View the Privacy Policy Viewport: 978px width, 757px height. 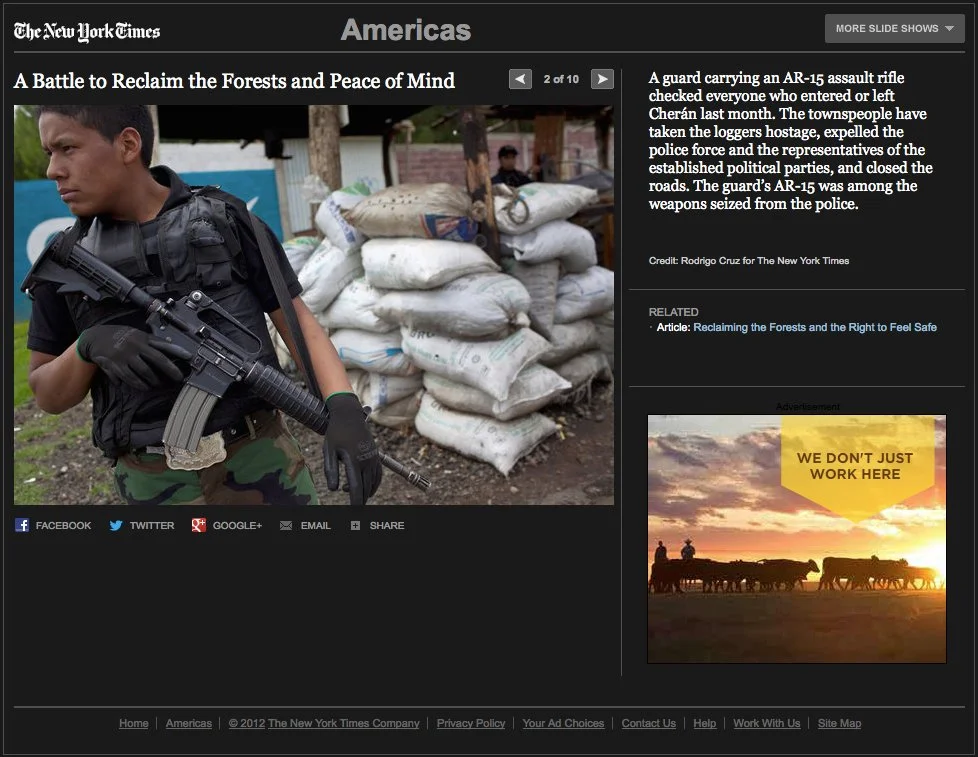(x=470, y=723)
